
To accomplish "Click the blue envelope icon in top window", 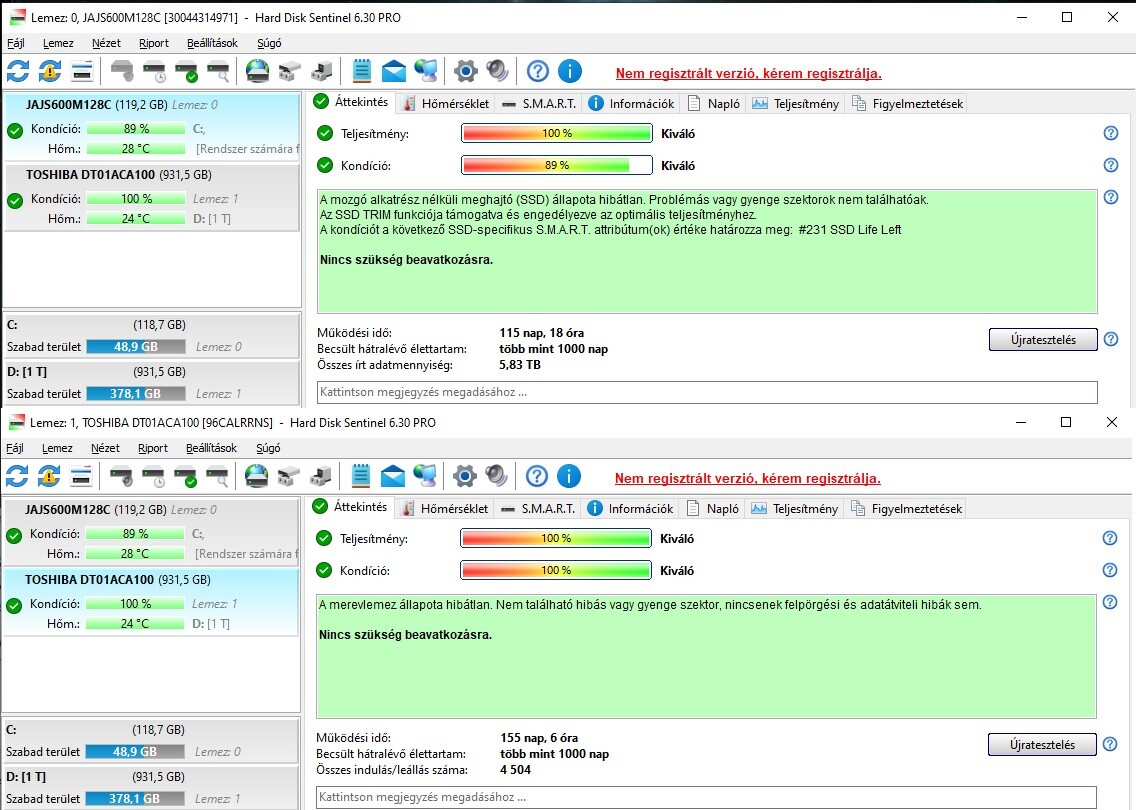I will 393,71.
